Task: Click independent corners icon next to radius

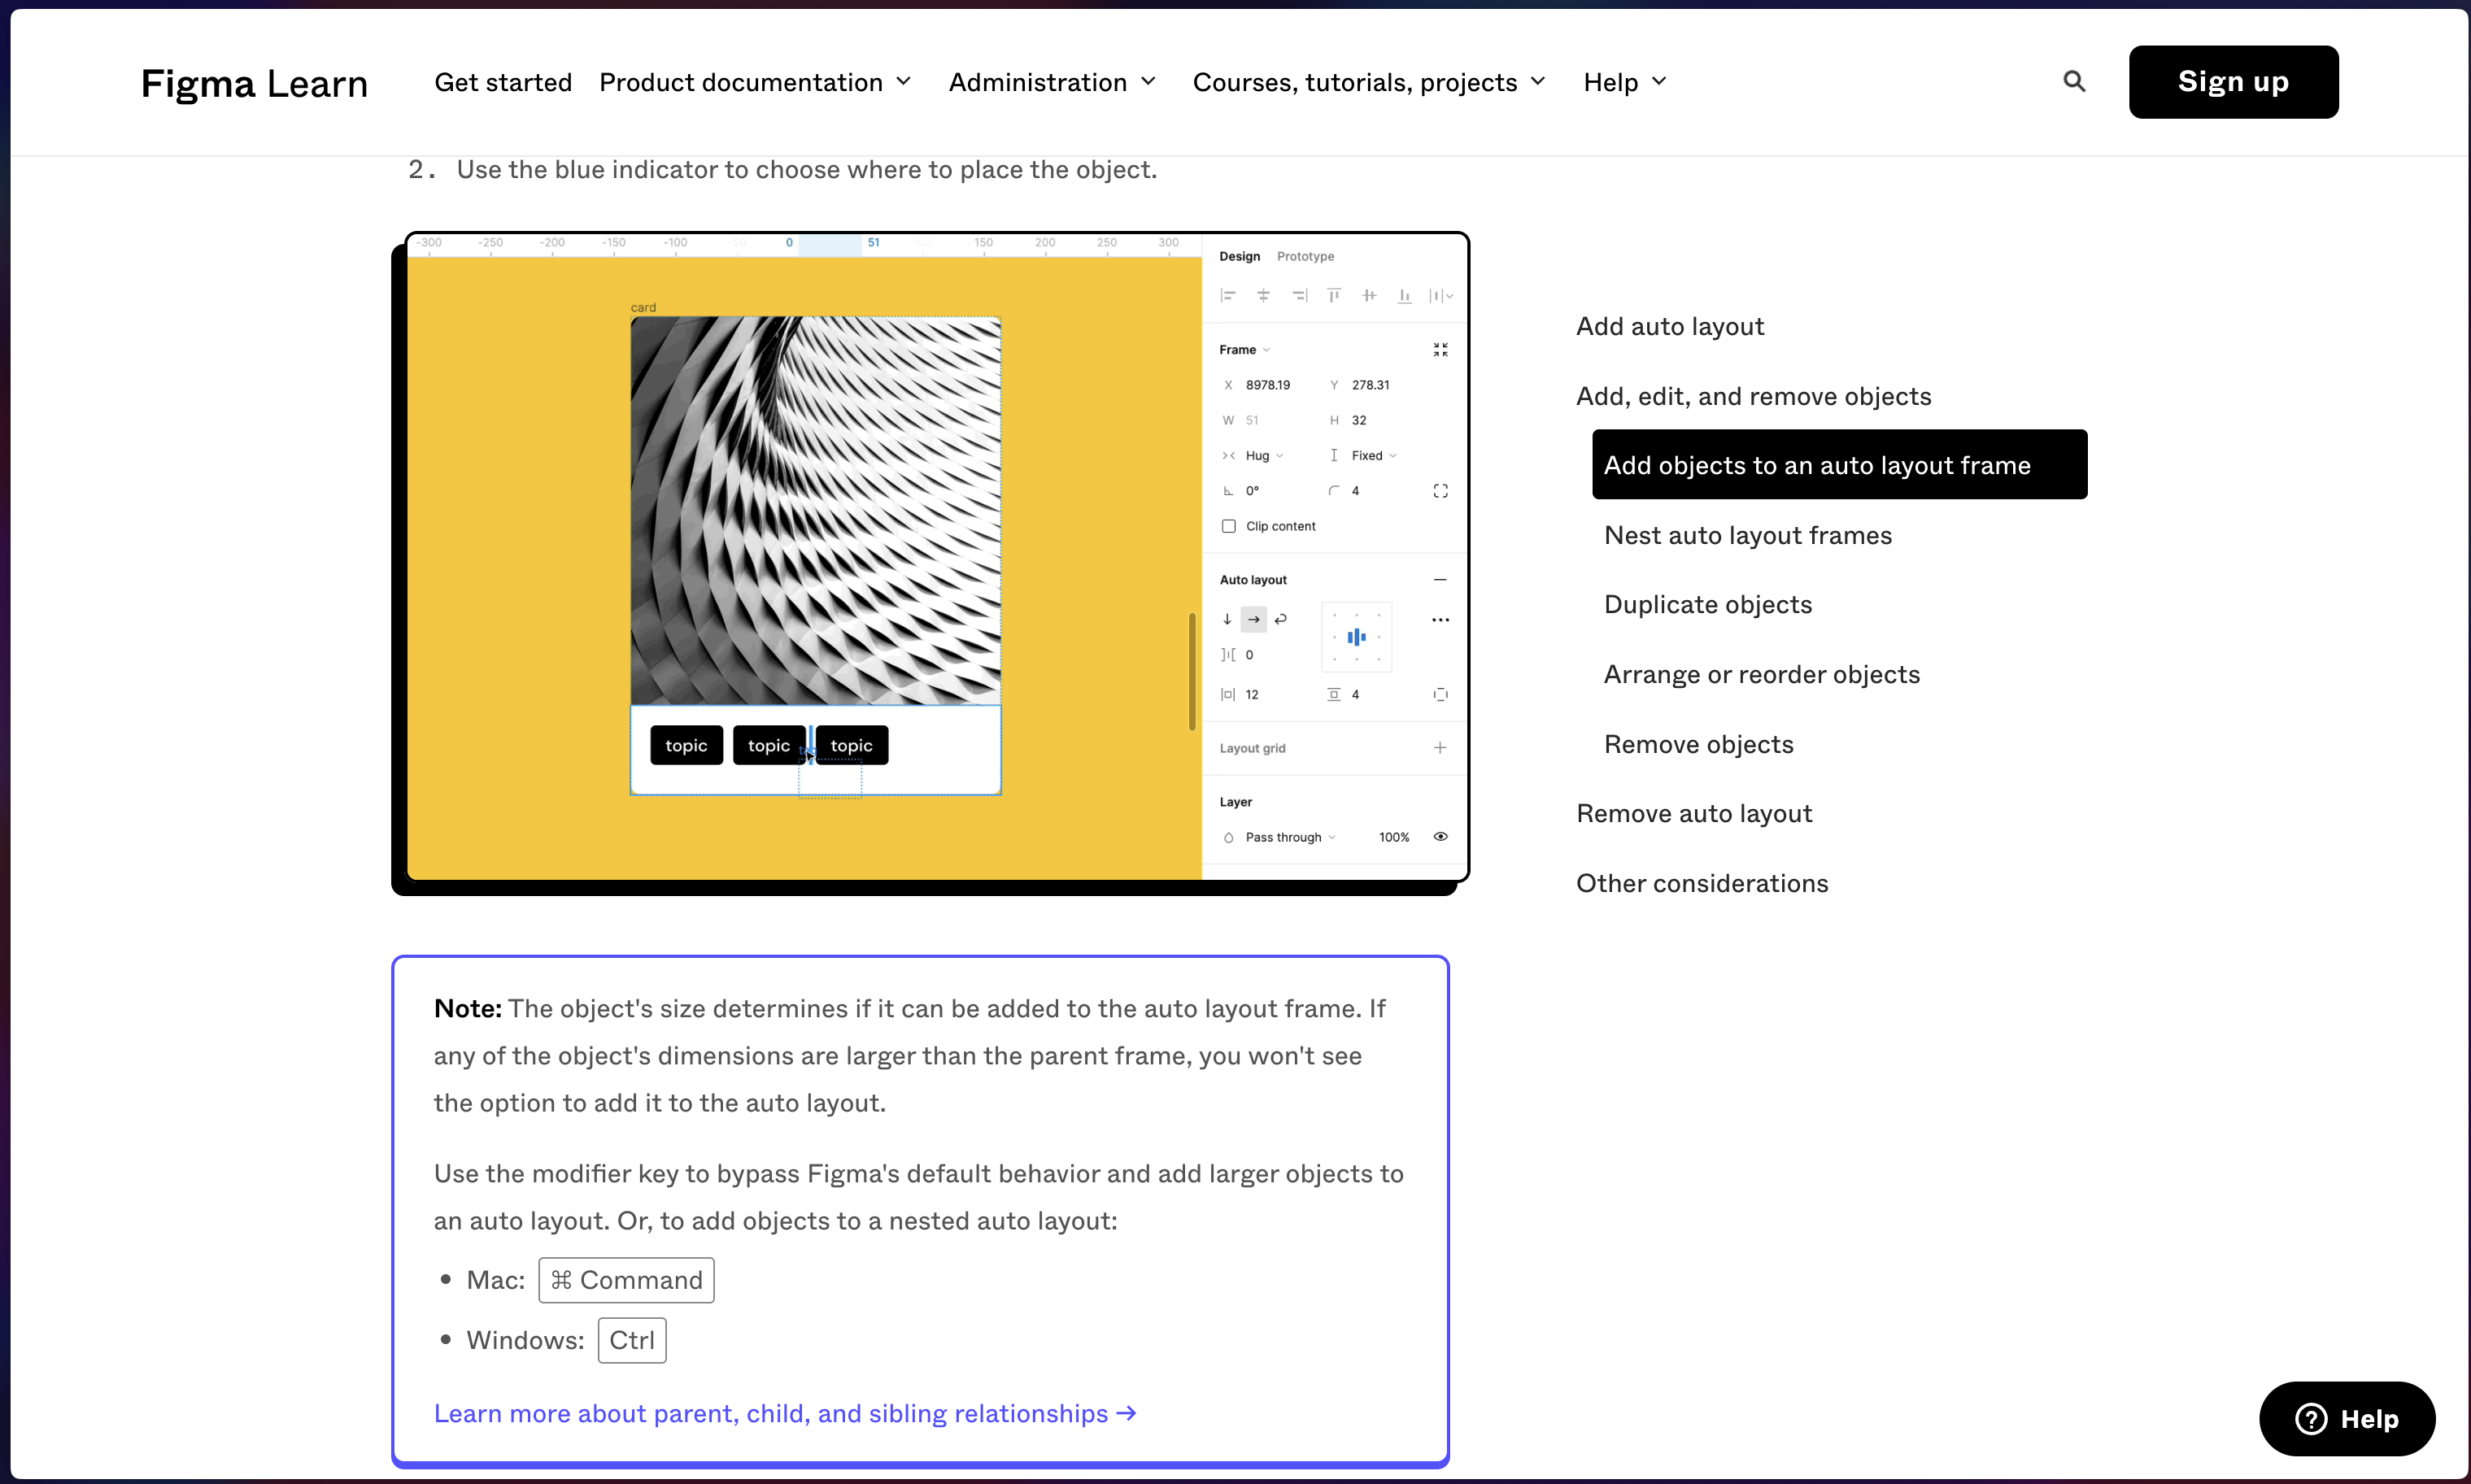Action: [x=1440, y=490]
